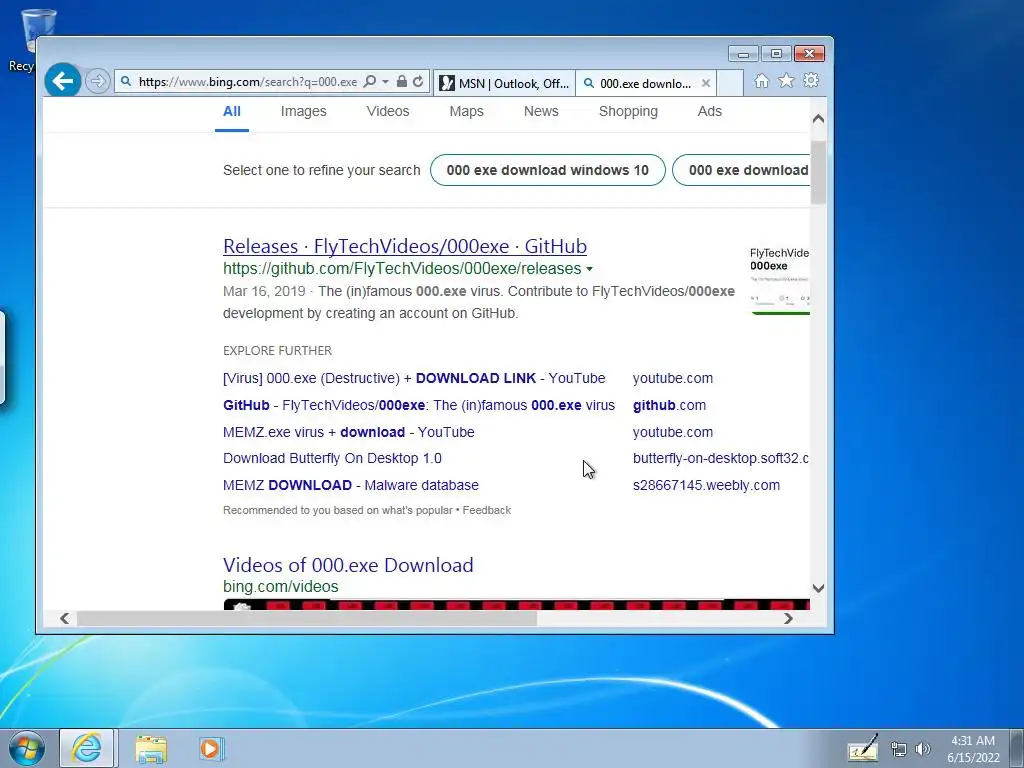Viewport: 1024px width, 768px height.
Task: Restore down the Internet Explorer window
Action: [776, 54]
